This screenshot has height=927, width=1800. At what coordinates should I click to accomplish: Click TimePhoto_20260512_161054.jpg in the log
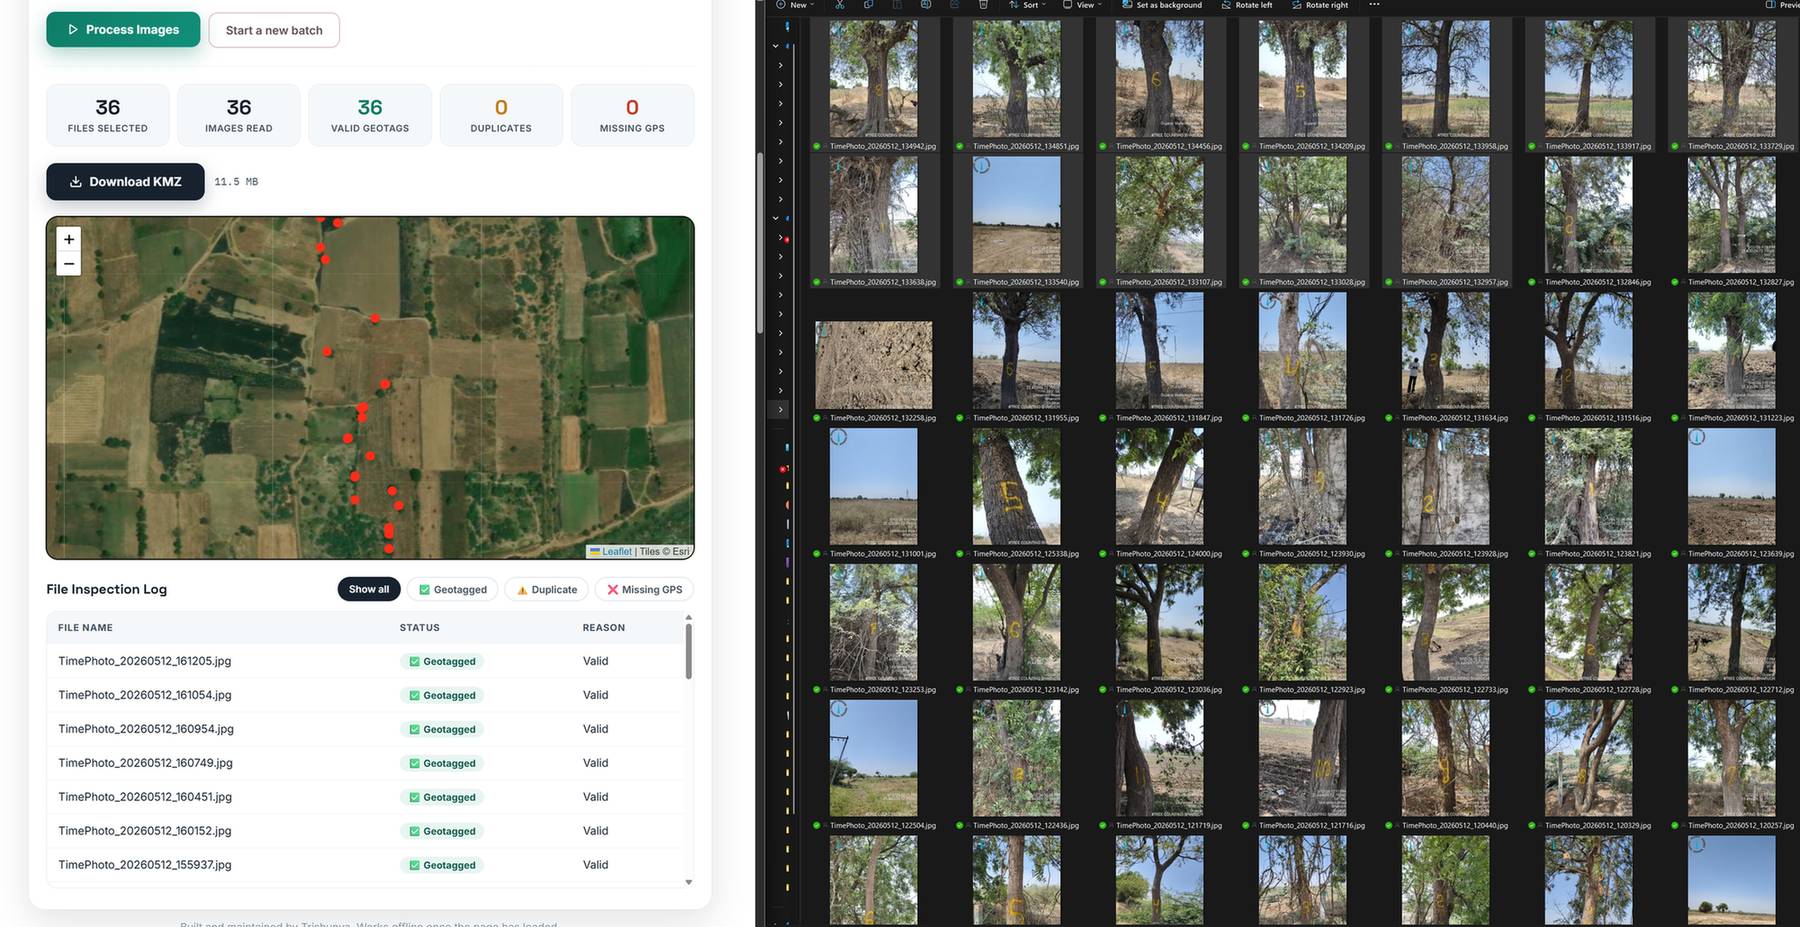(x=145, y=695)
